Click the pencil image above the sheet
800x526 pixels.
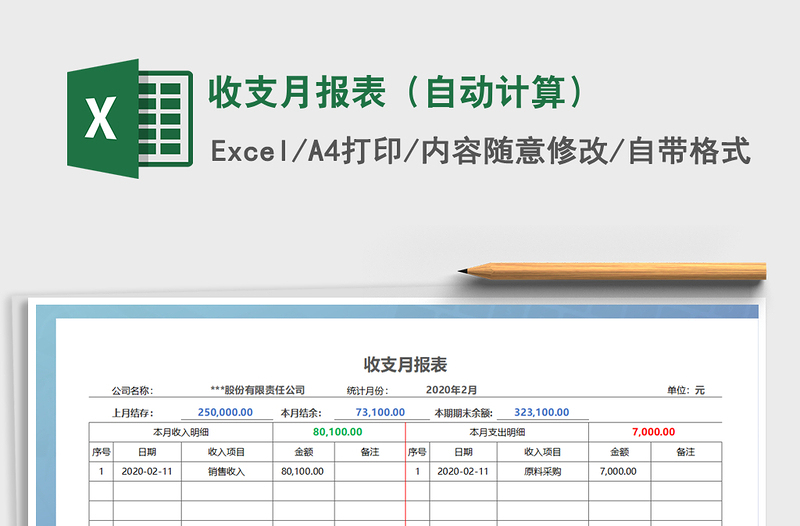click(x=612, y=270)
